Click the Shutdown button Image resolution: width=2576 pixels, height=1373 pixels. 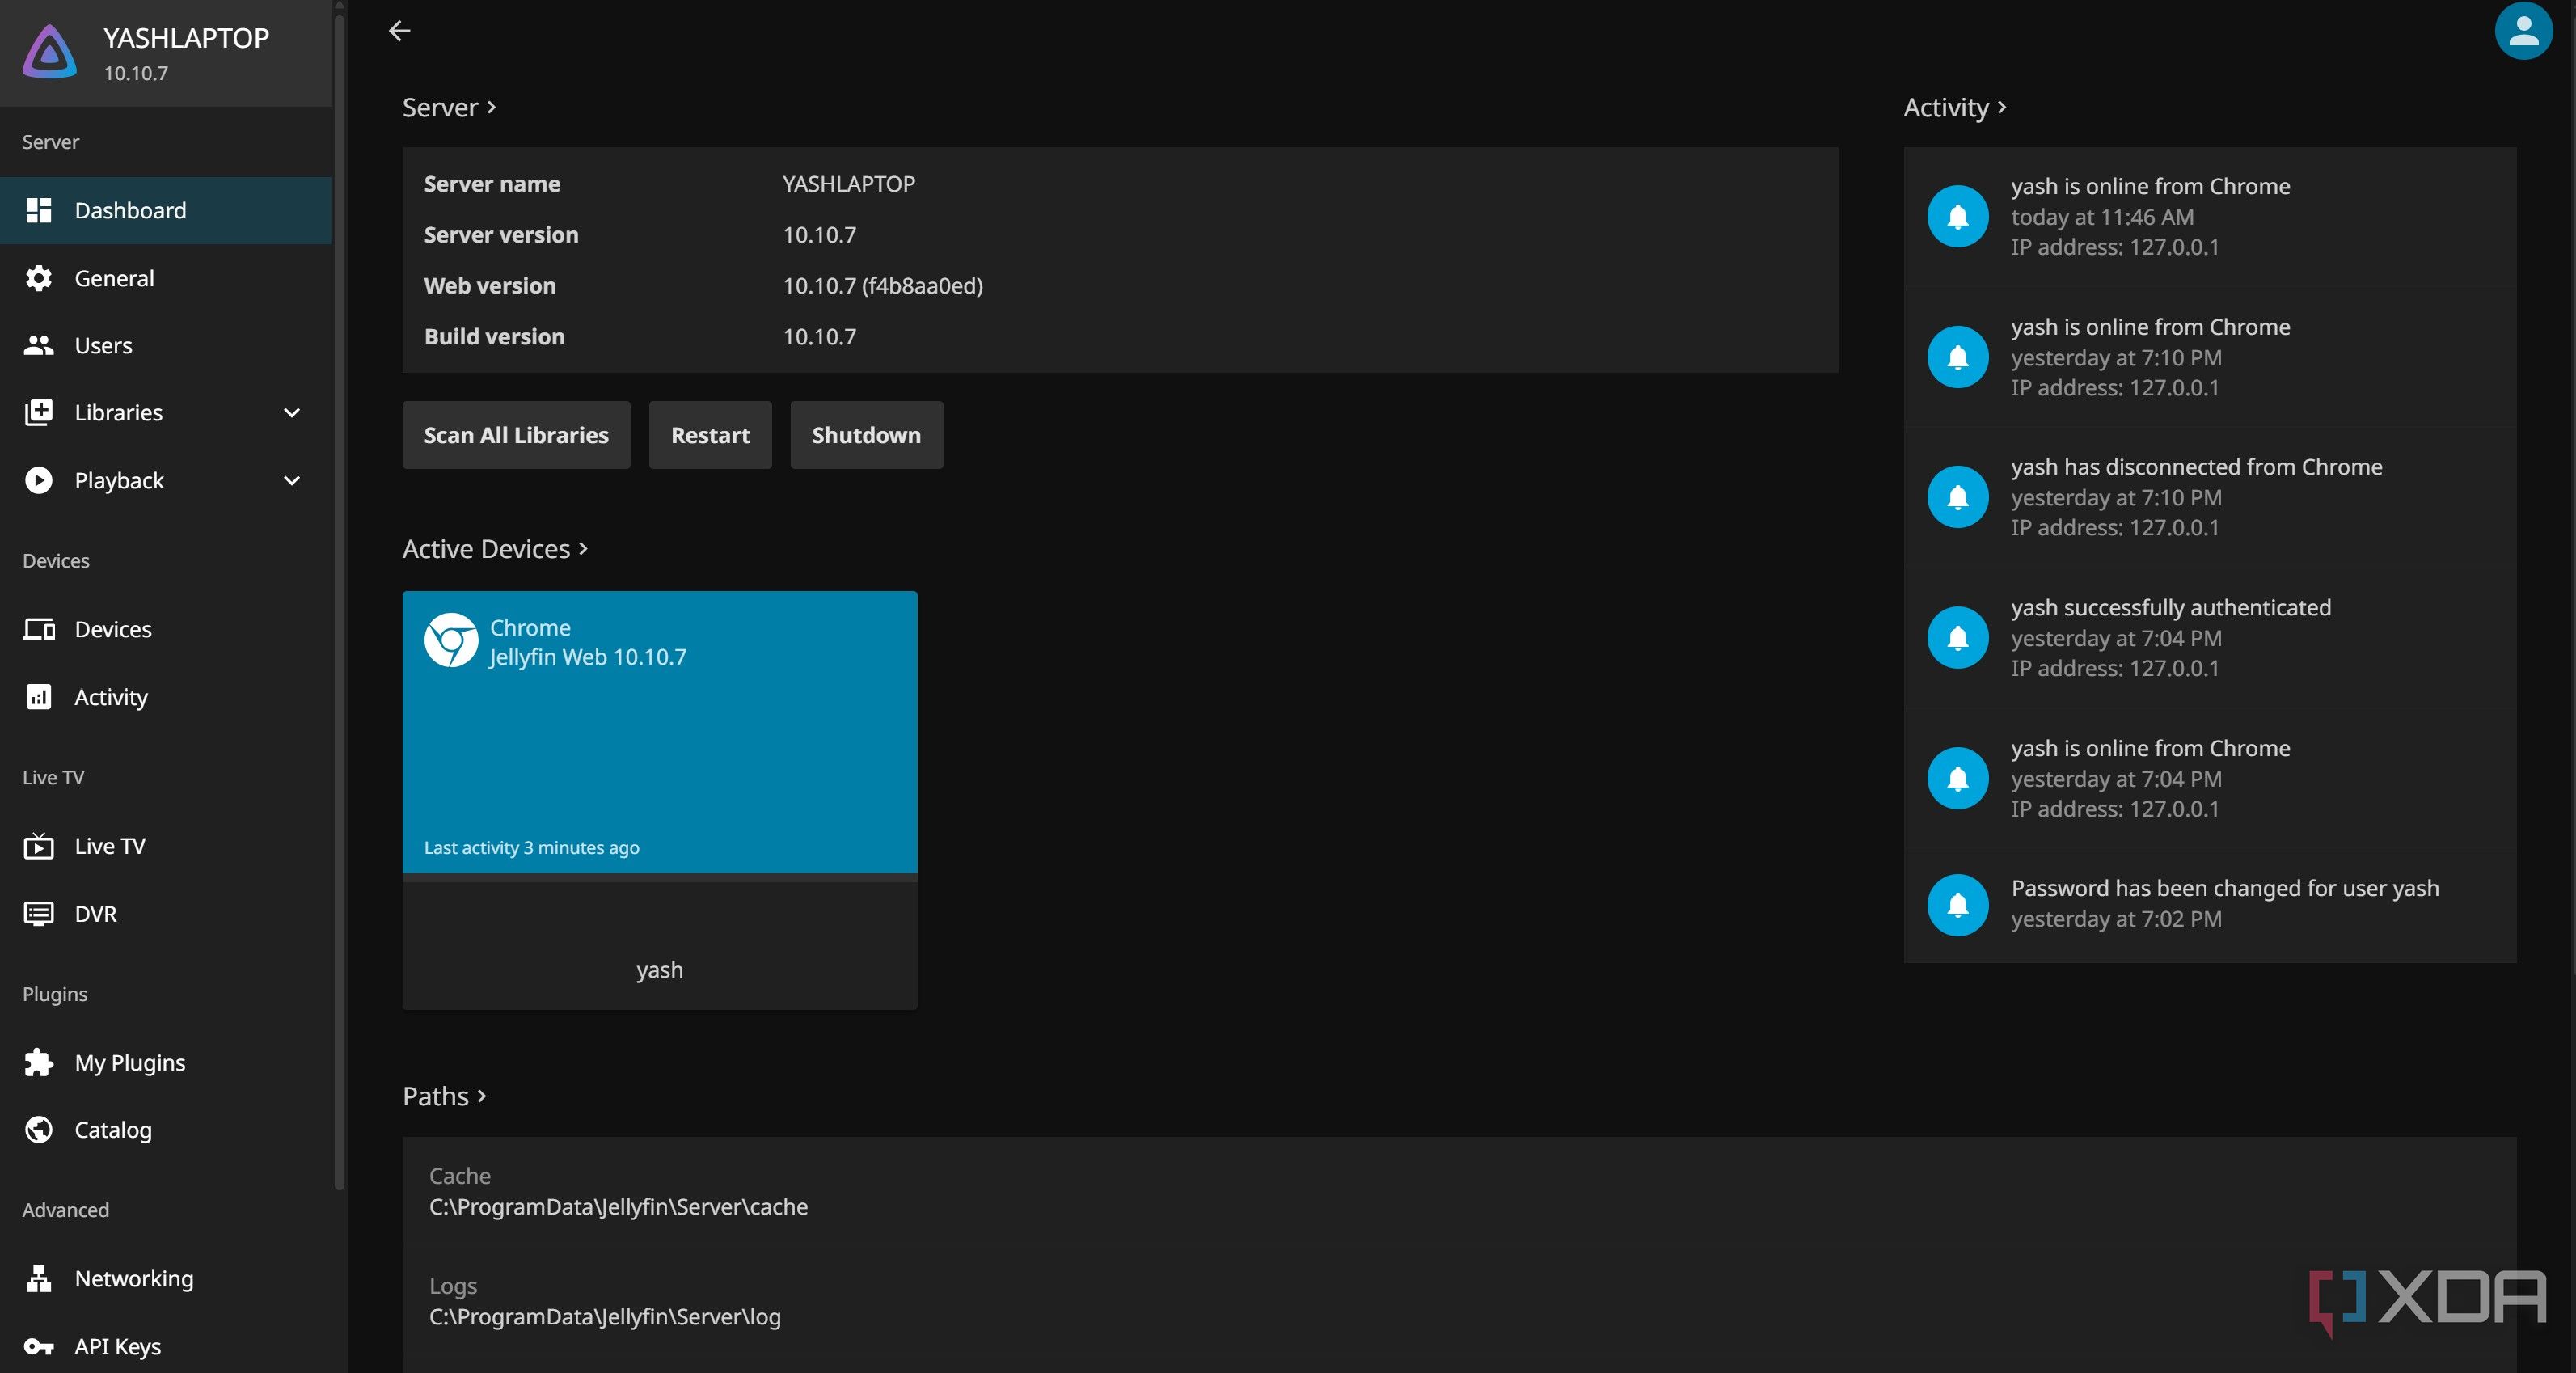865,435
